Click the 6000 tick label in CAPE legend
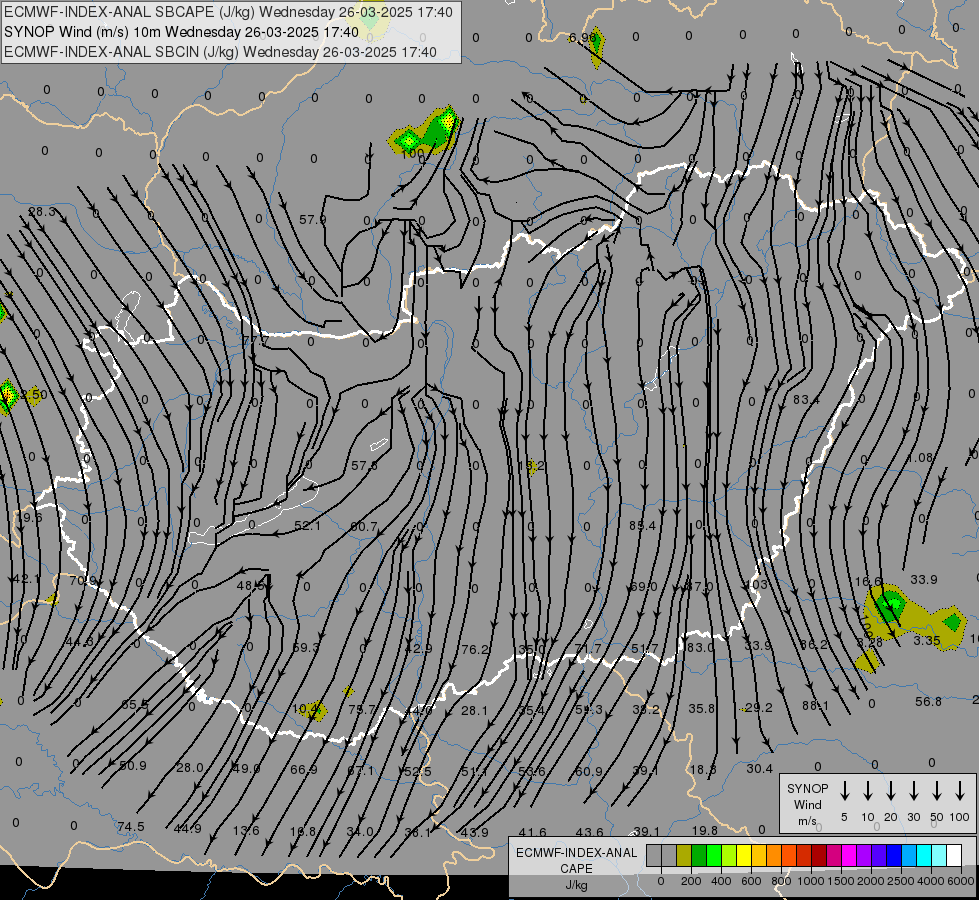This screenshot has width=979, height=900. (960, 881)
